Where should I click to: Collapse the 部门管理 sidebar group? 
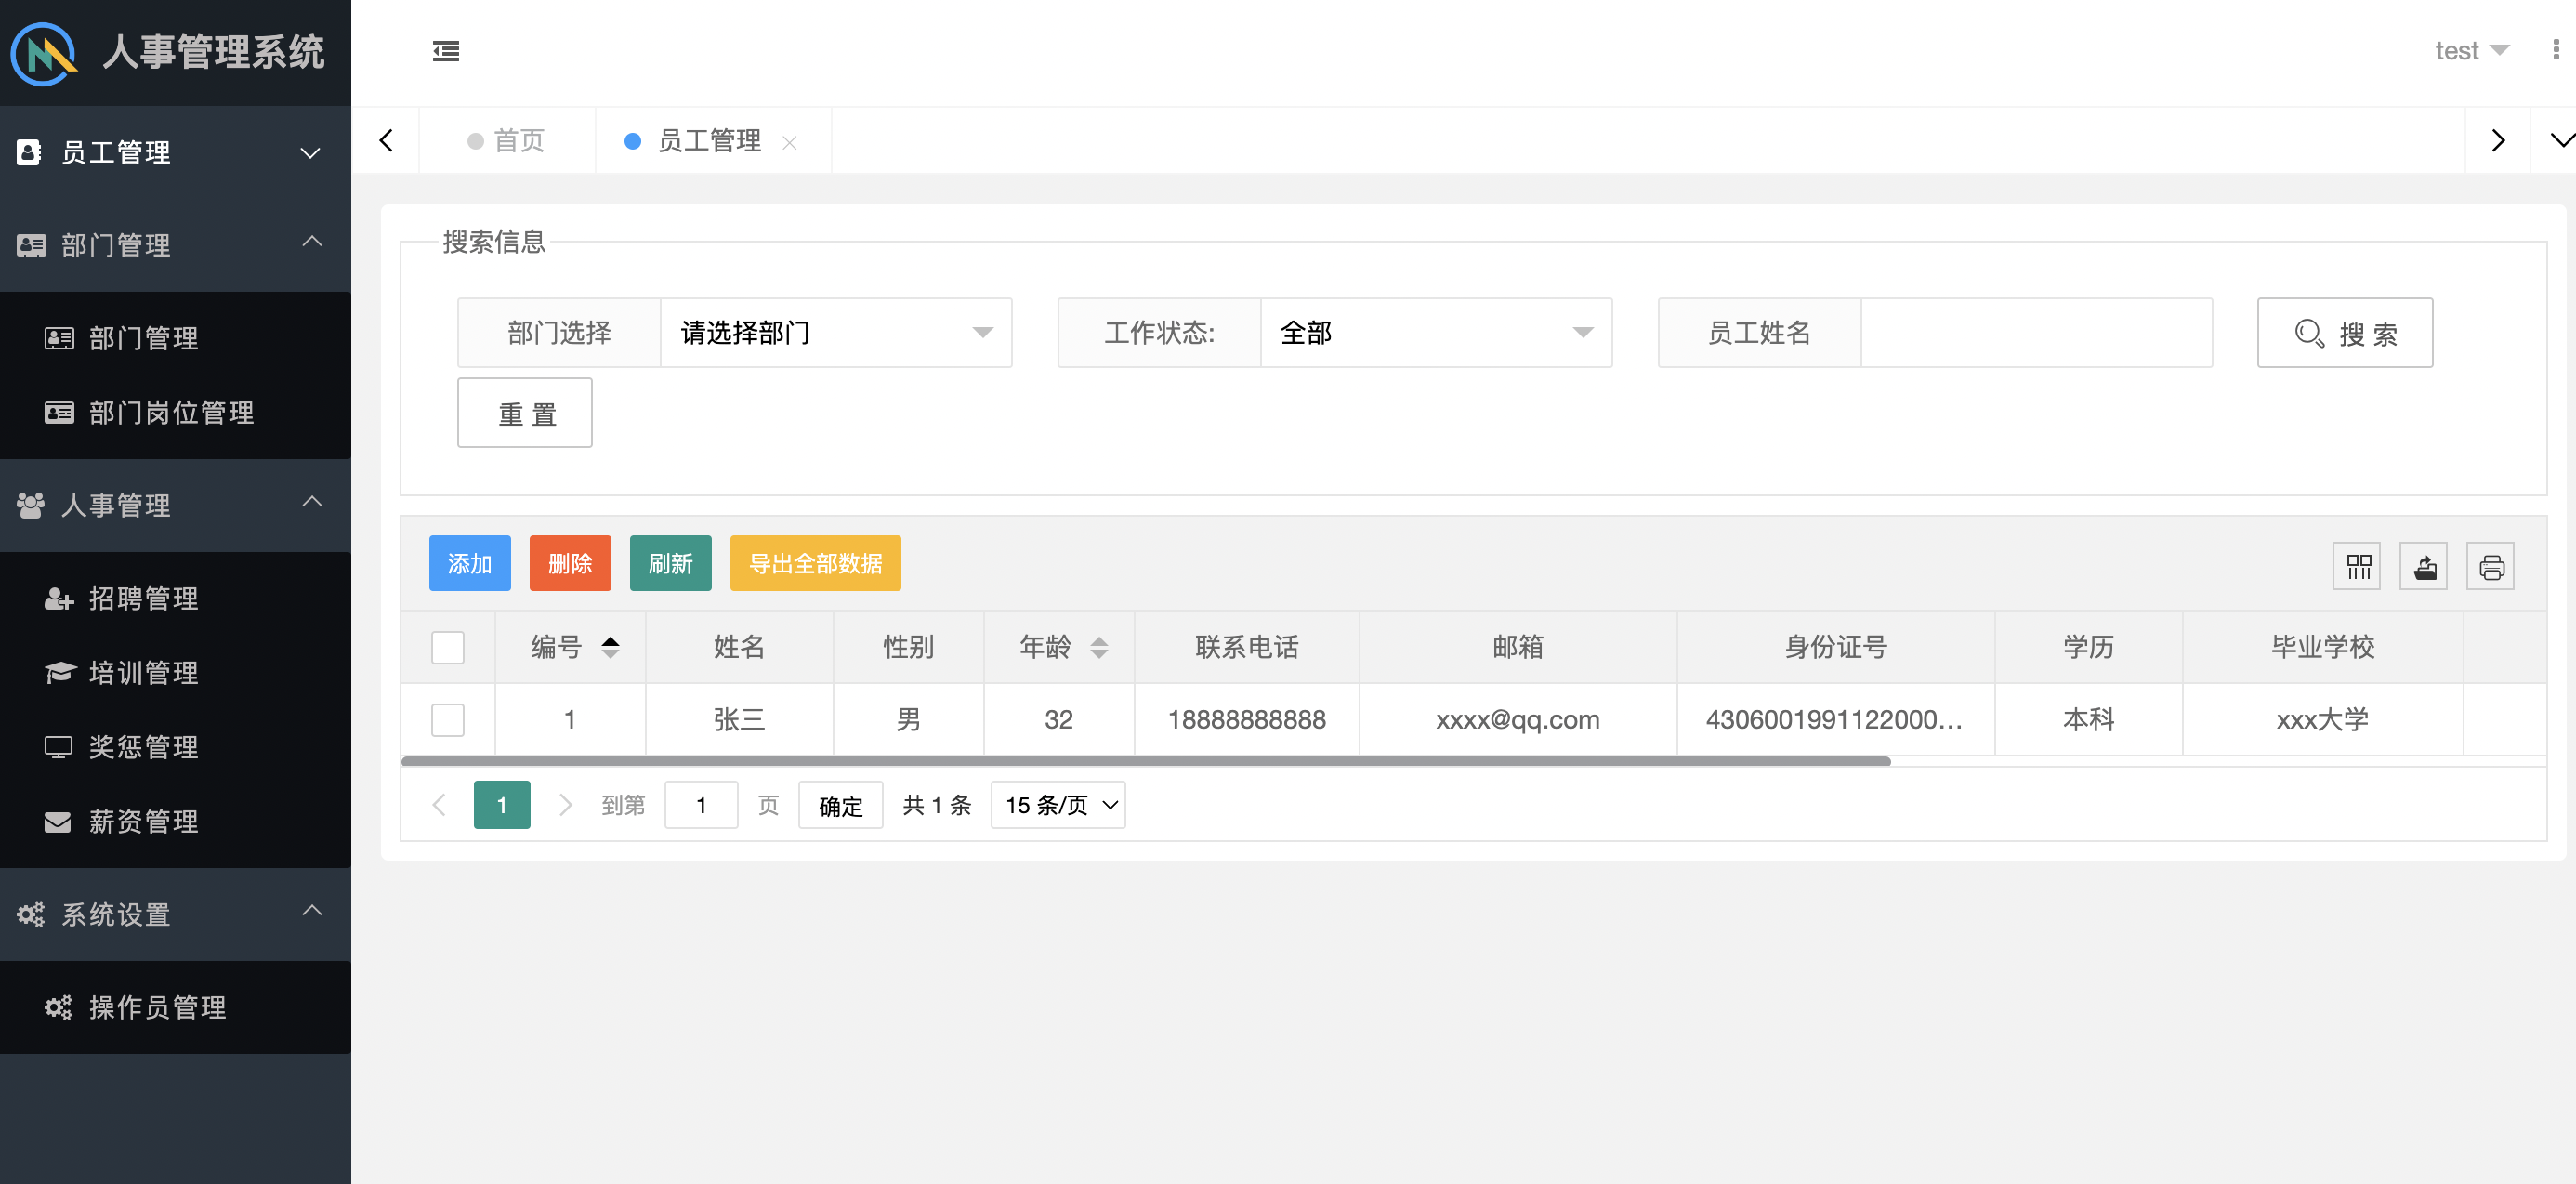[x=312, y=242]
